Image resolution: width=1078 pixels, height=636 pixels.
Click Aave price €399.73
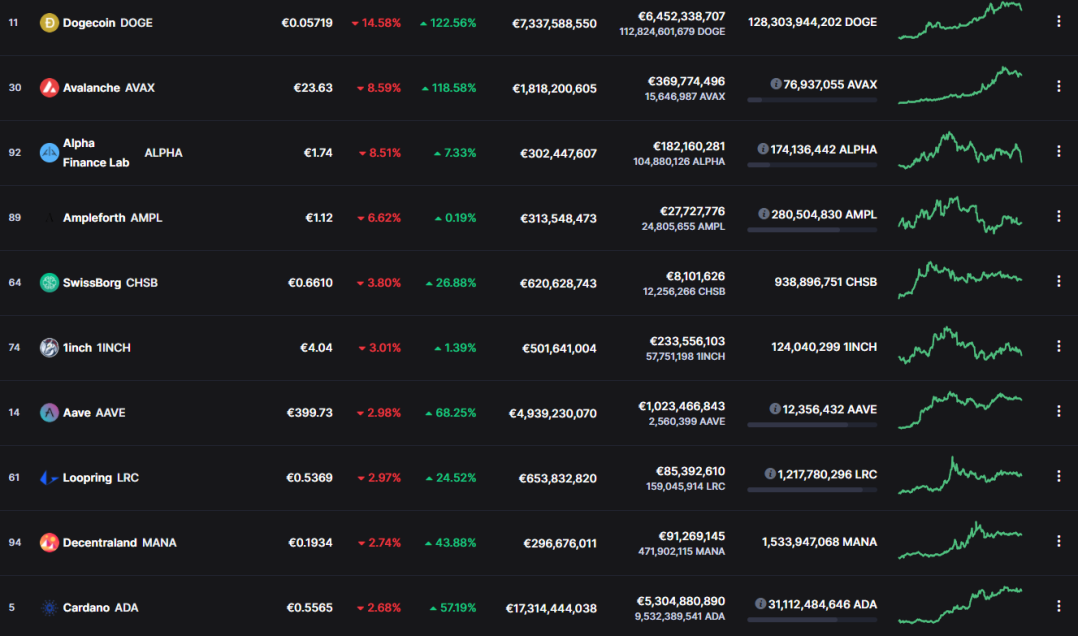[x=309, y=413]
